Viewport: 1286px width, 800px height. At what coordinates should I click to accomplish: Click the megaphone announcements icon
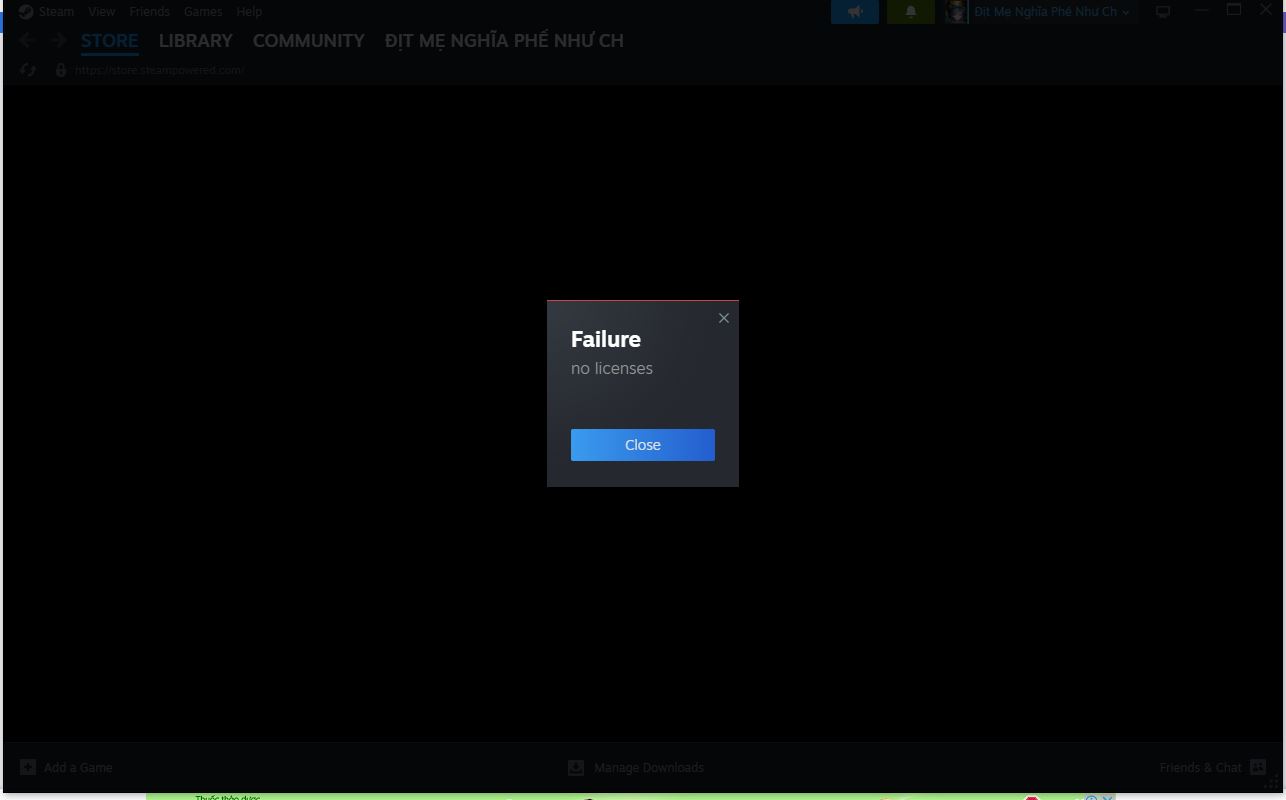pos(855,12)
